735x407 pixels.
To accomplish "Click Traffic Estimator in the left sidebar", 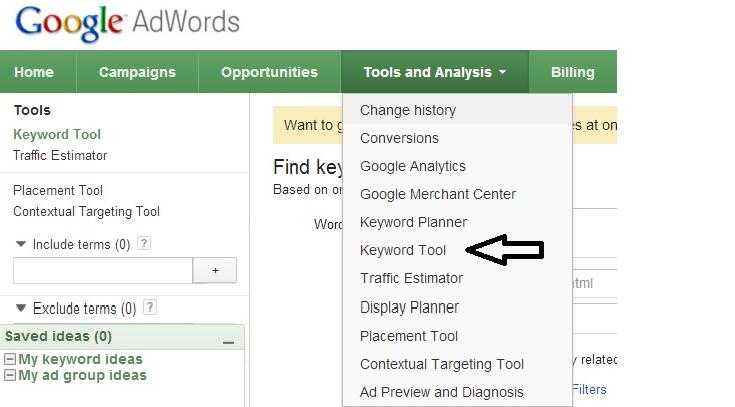I will tap(60, 155).
